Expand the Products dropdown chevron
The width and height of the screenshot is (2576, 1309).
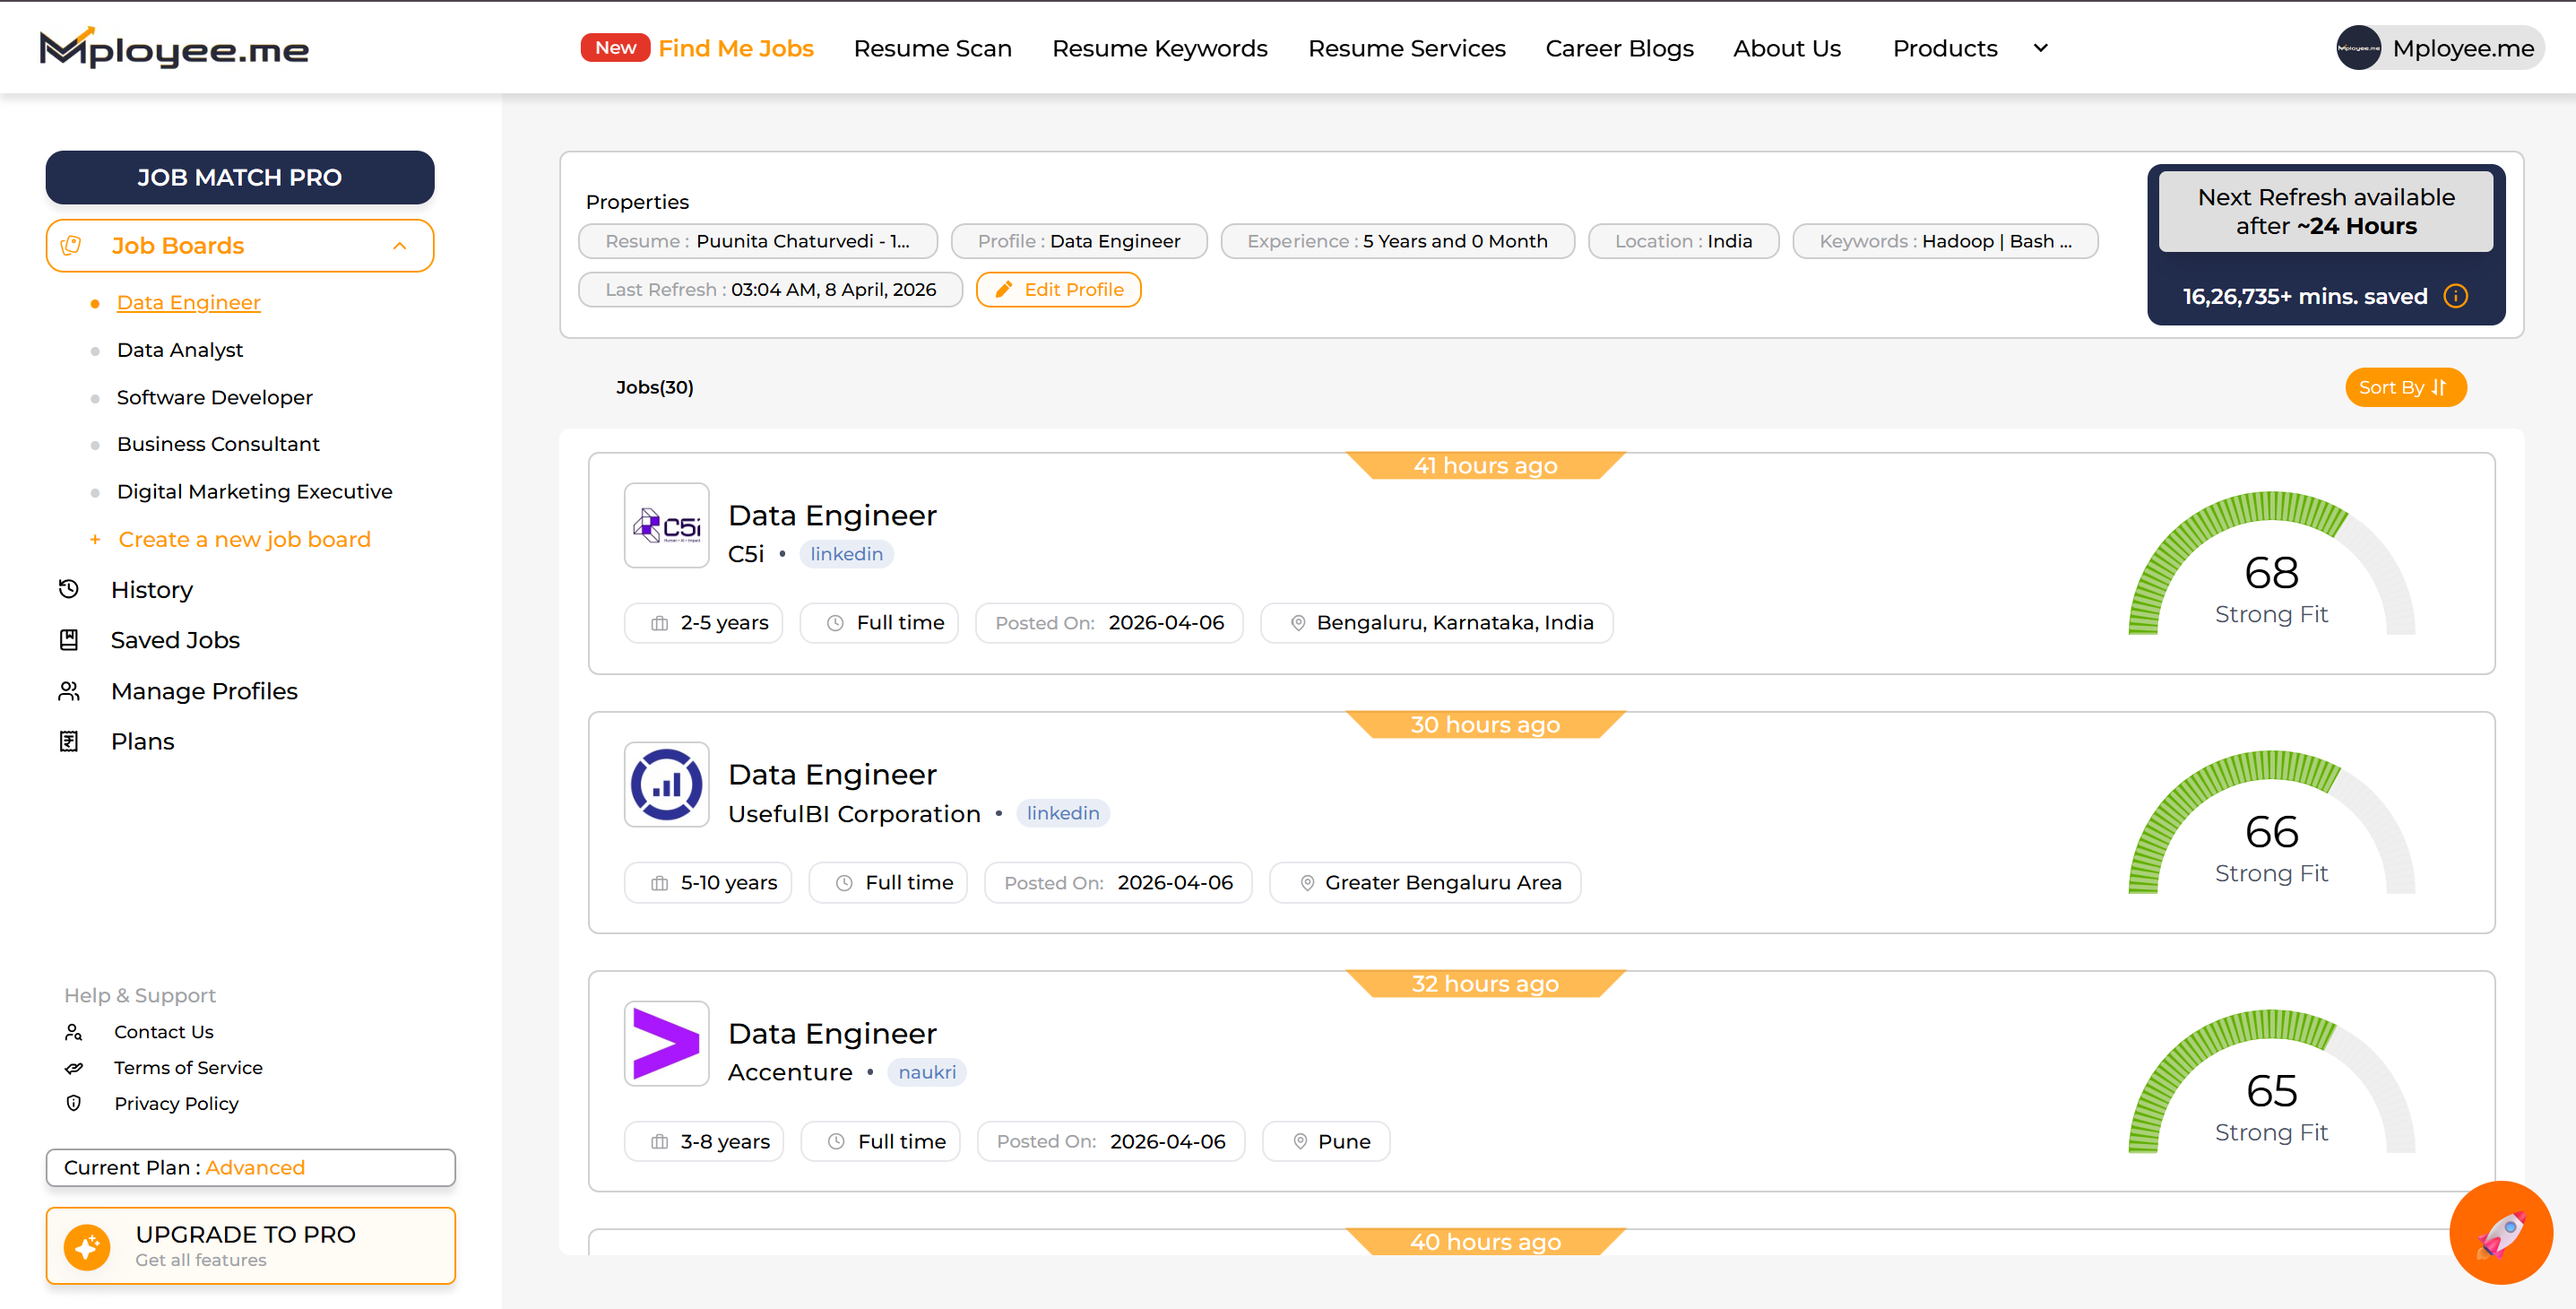click(x=2040, y=48)
